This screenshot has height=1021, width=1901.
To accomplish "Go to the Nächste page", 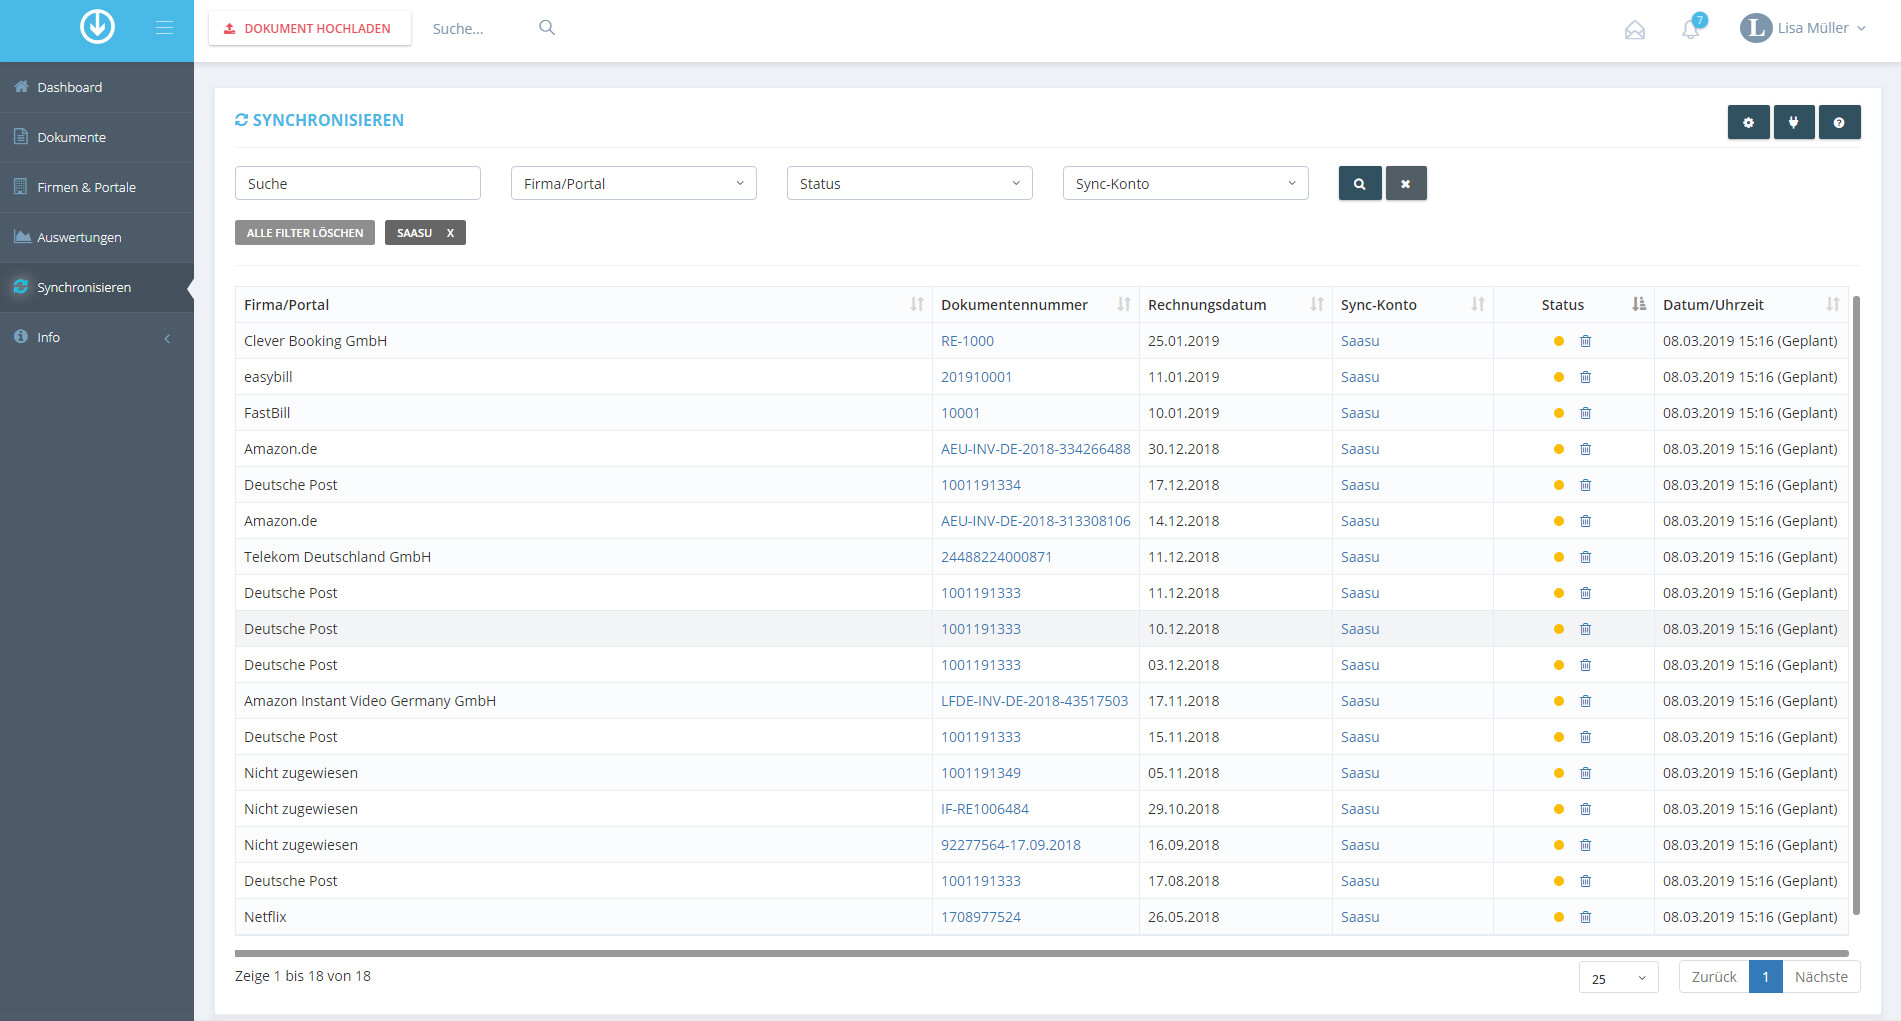I will tap(1821, 977).
